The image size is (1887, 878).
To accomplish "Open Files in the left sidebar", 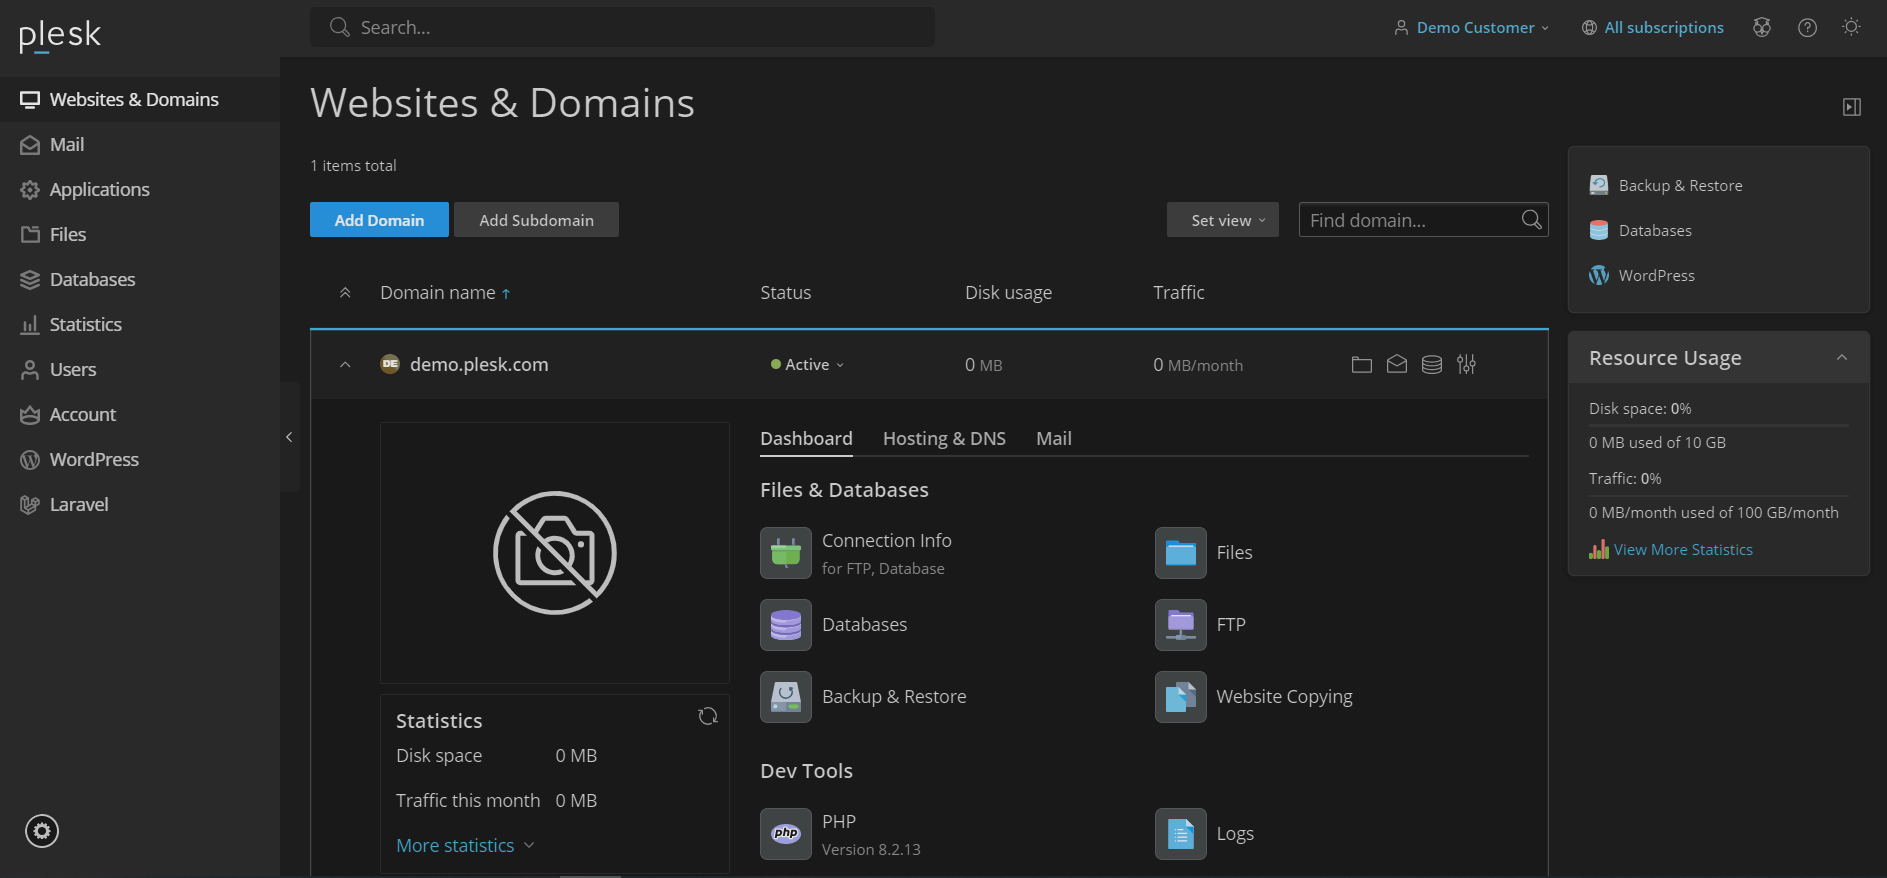I will 140,234.
